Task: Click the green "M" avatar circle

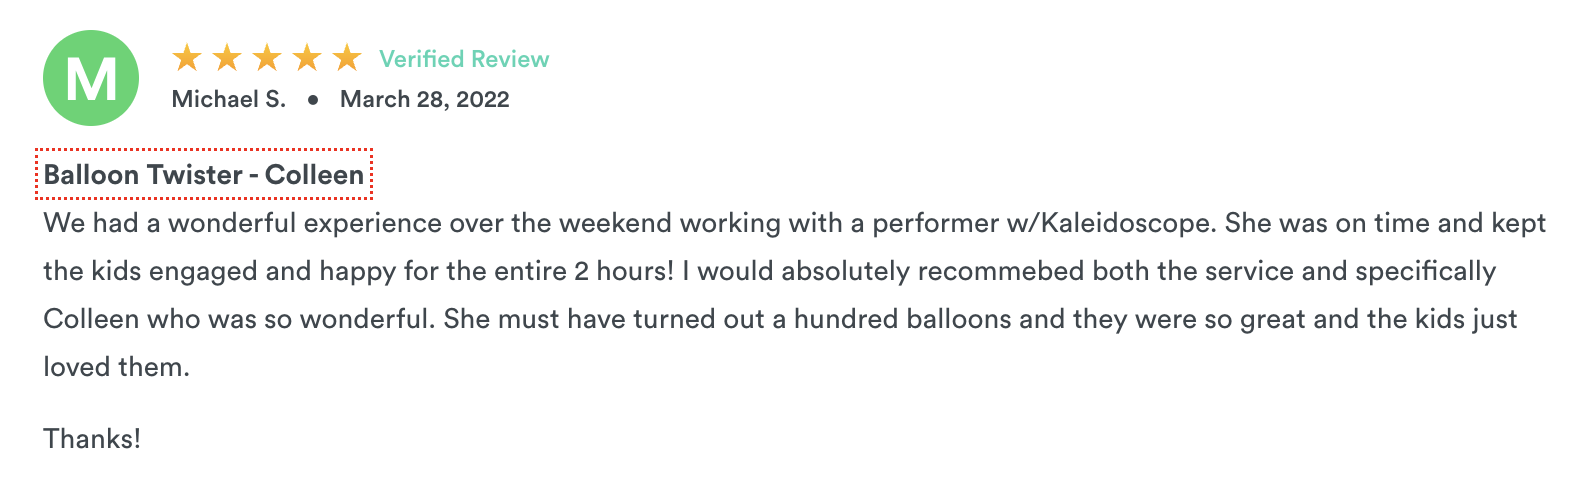Action: [91, 78]
